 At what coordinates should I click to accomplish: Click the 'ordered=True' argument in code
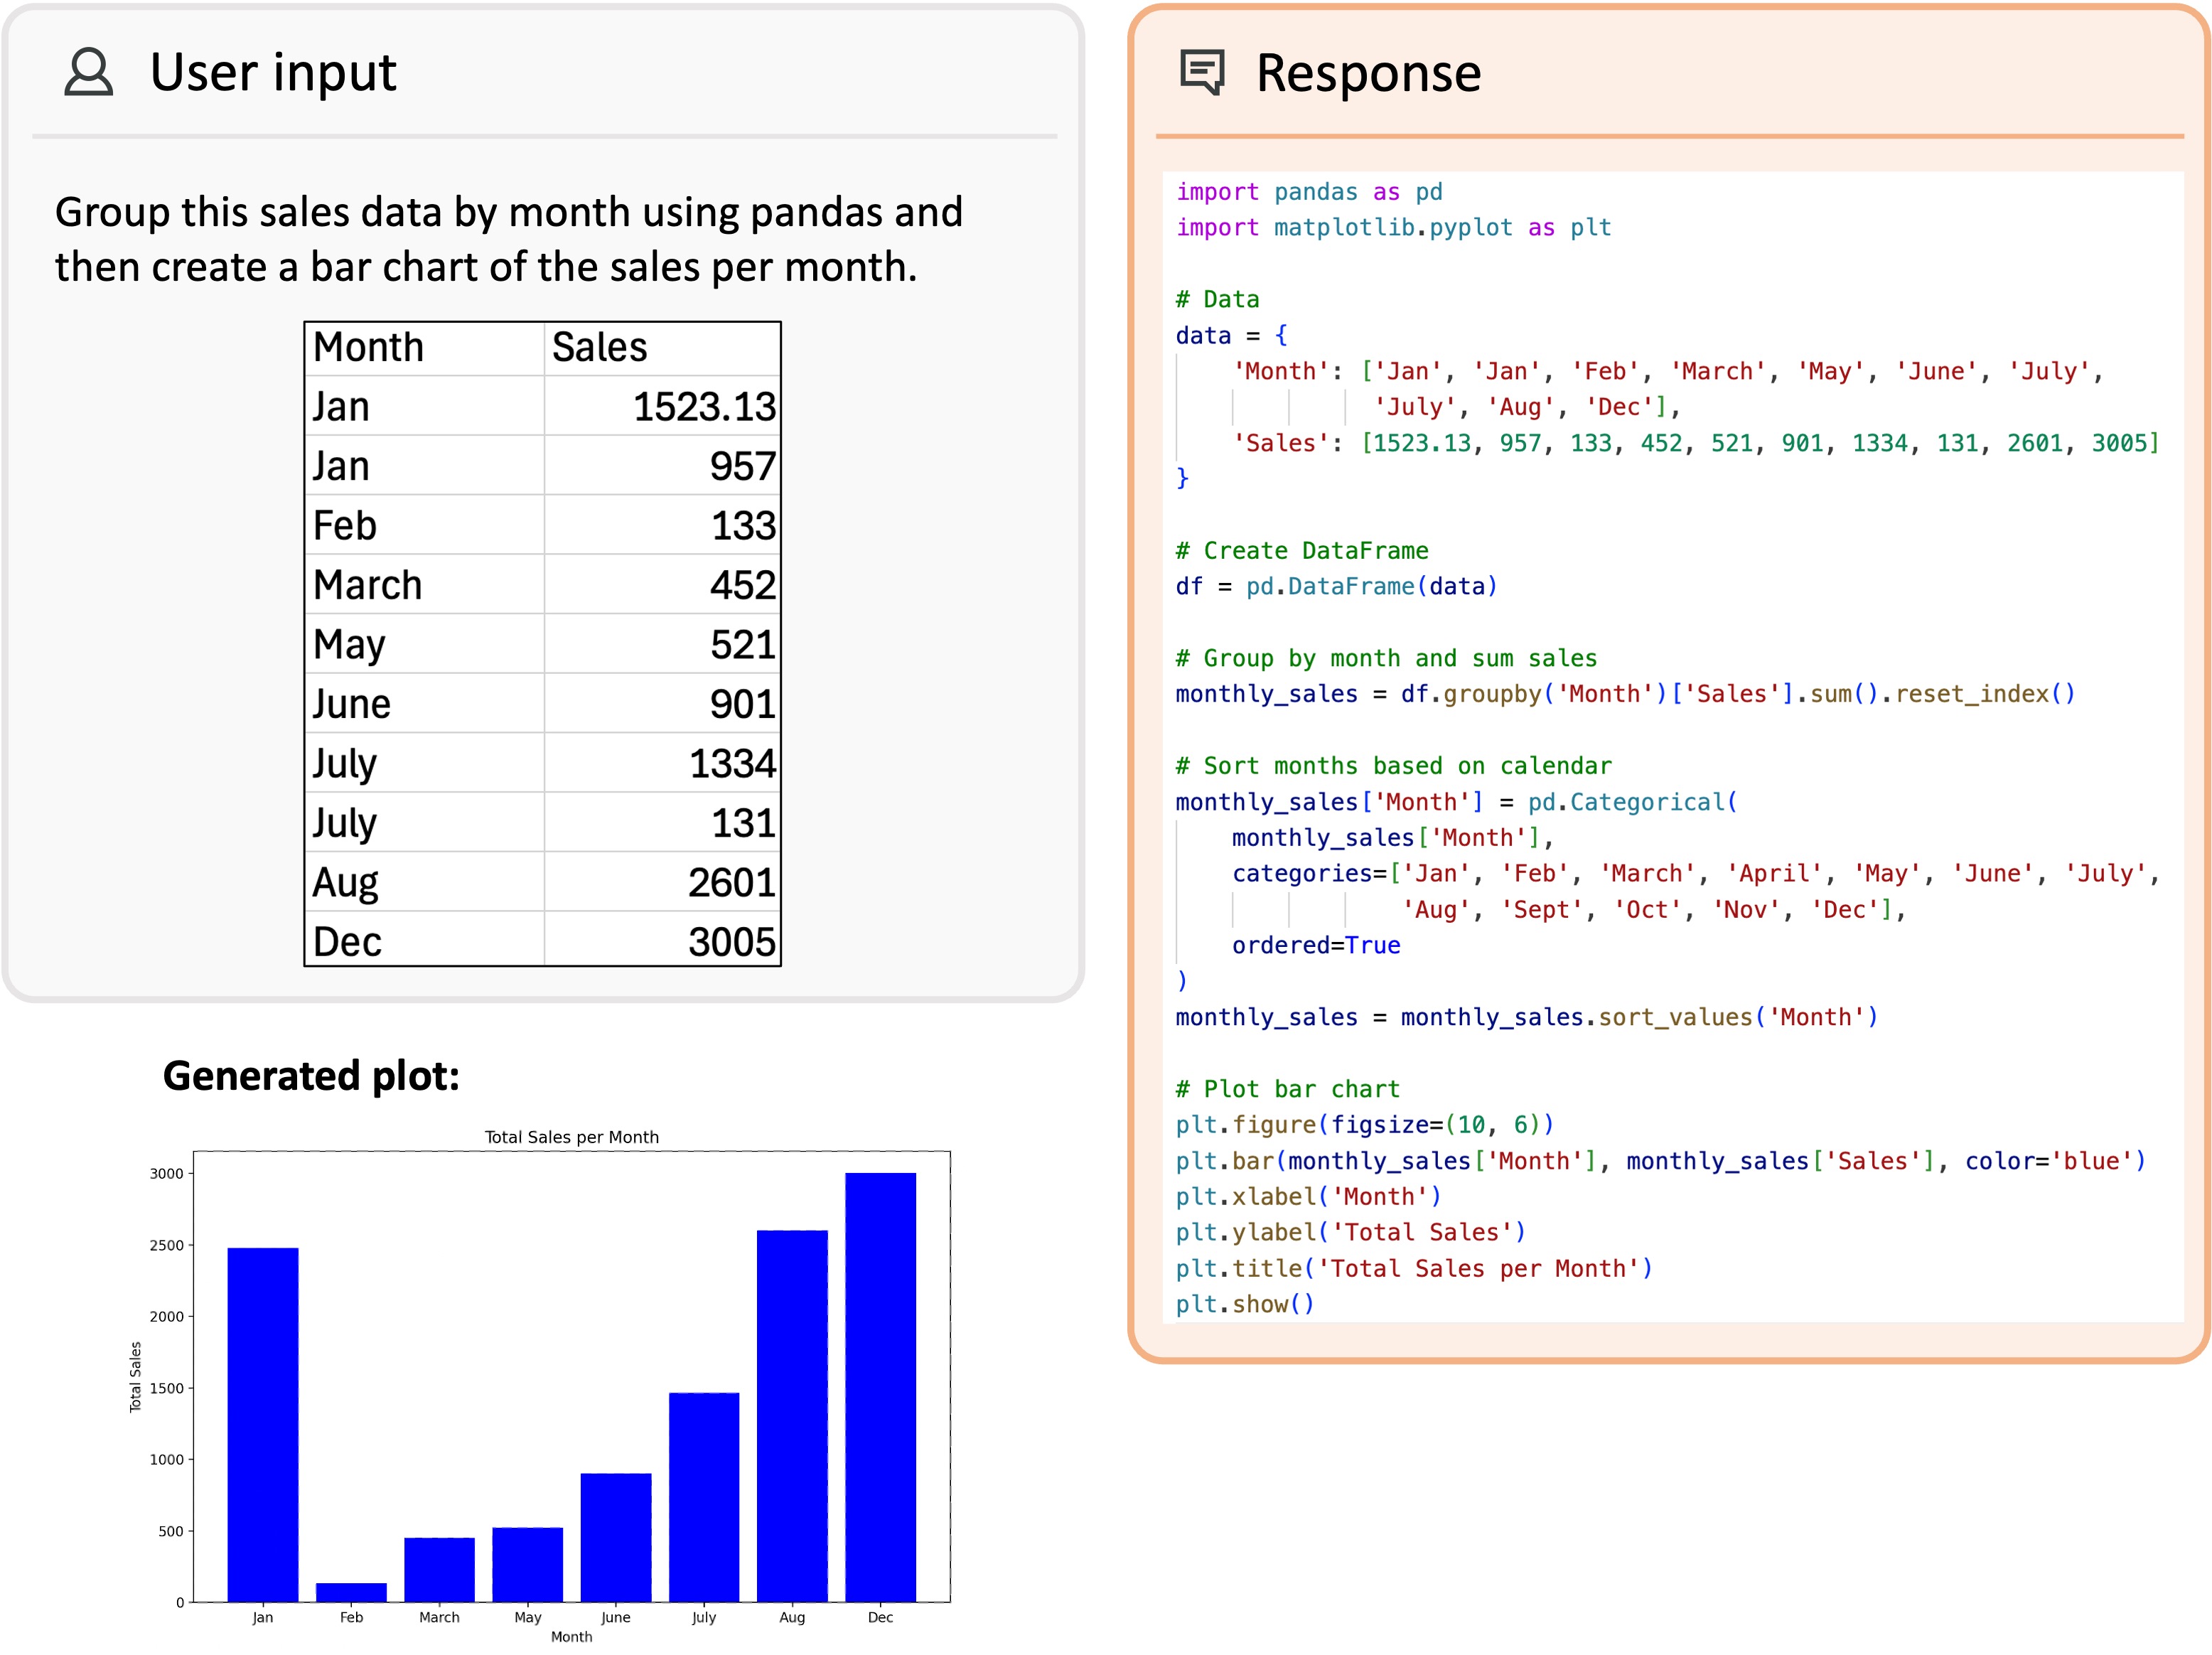[1315, 945]
